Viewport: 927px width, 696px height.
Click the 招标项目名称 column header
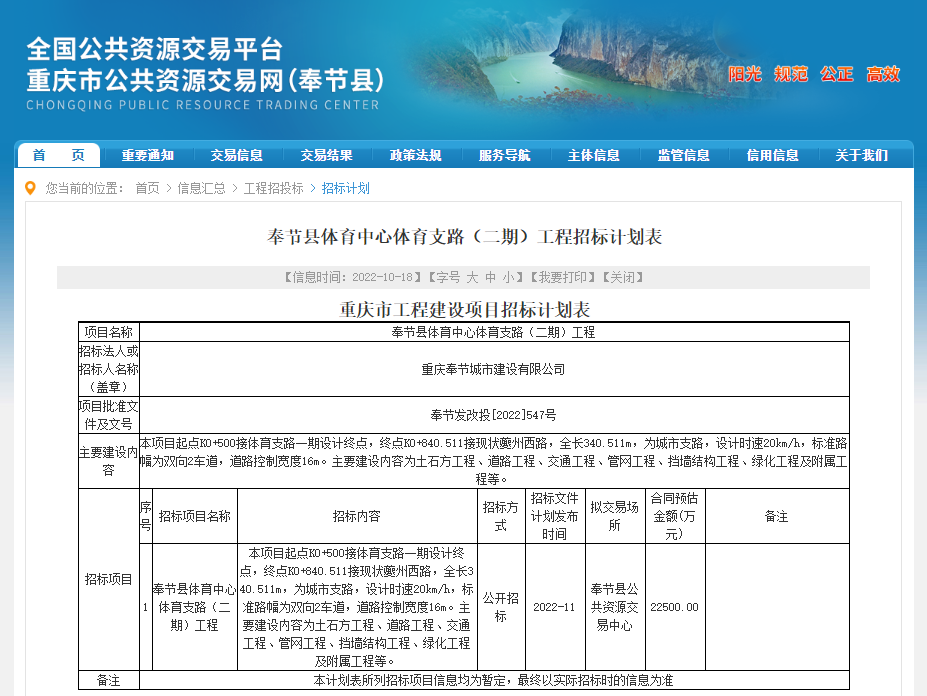pyautogui.click(x=195, y=516)
